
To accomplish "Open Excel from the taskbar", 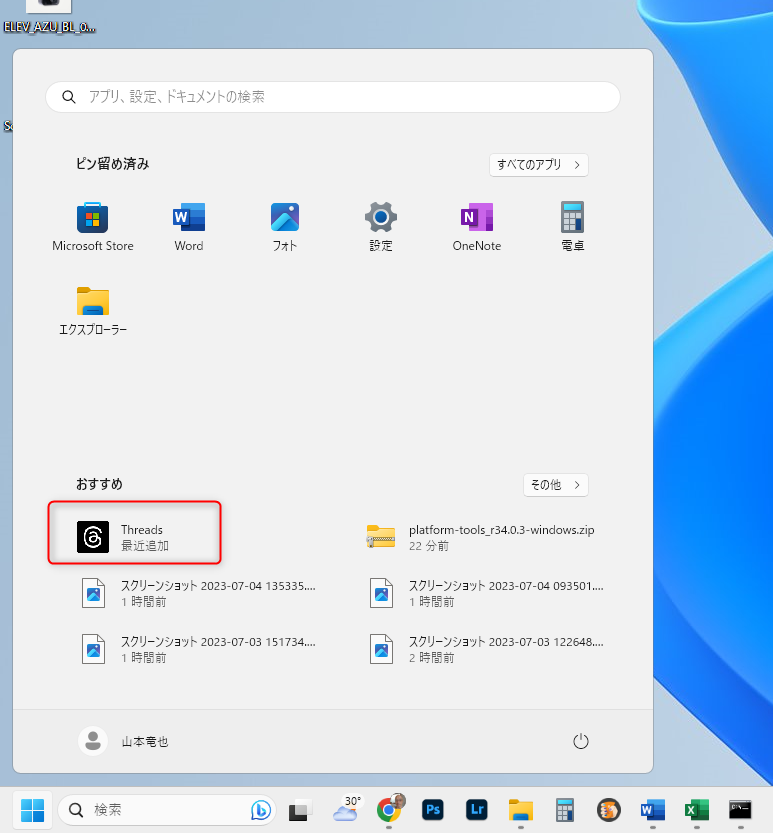I will [696, 810].
